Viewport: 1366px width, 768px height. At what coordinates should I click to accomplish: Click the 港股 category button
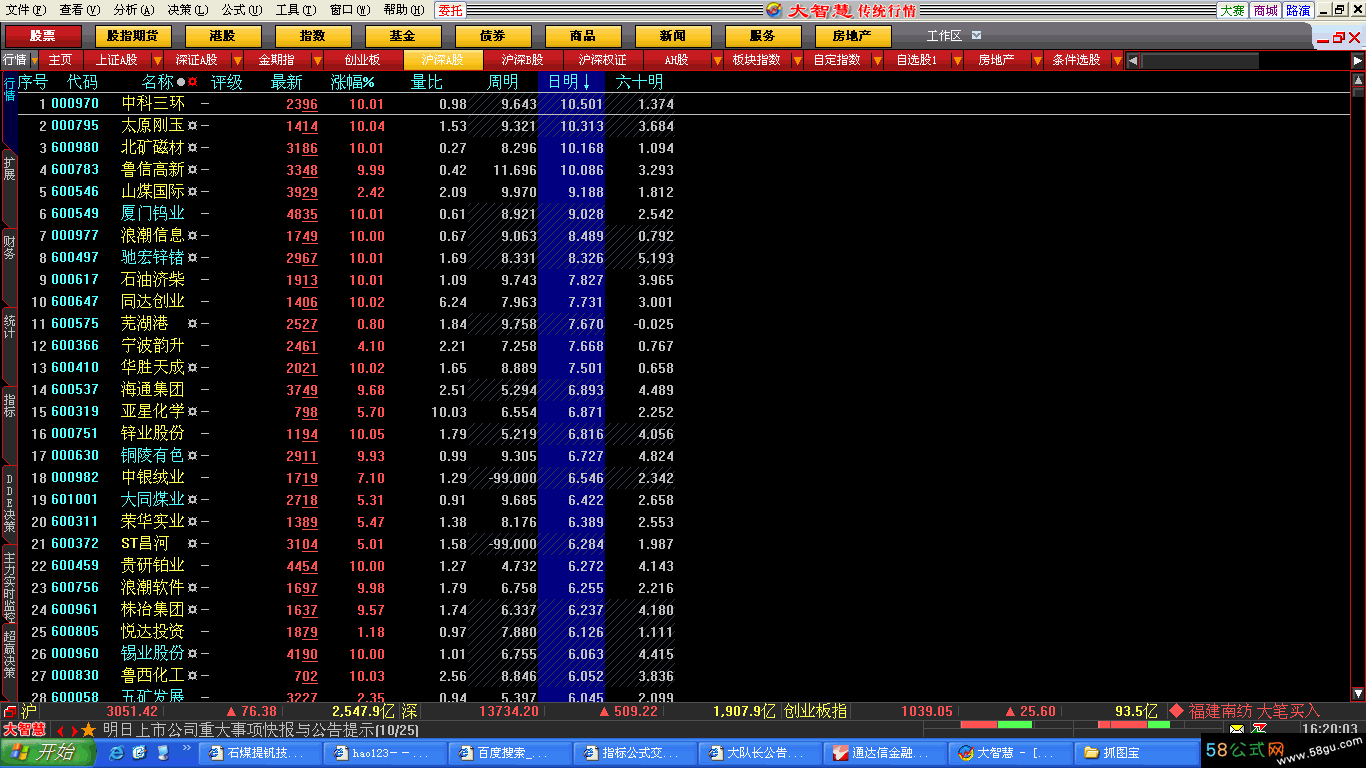[x=223, y=36]
